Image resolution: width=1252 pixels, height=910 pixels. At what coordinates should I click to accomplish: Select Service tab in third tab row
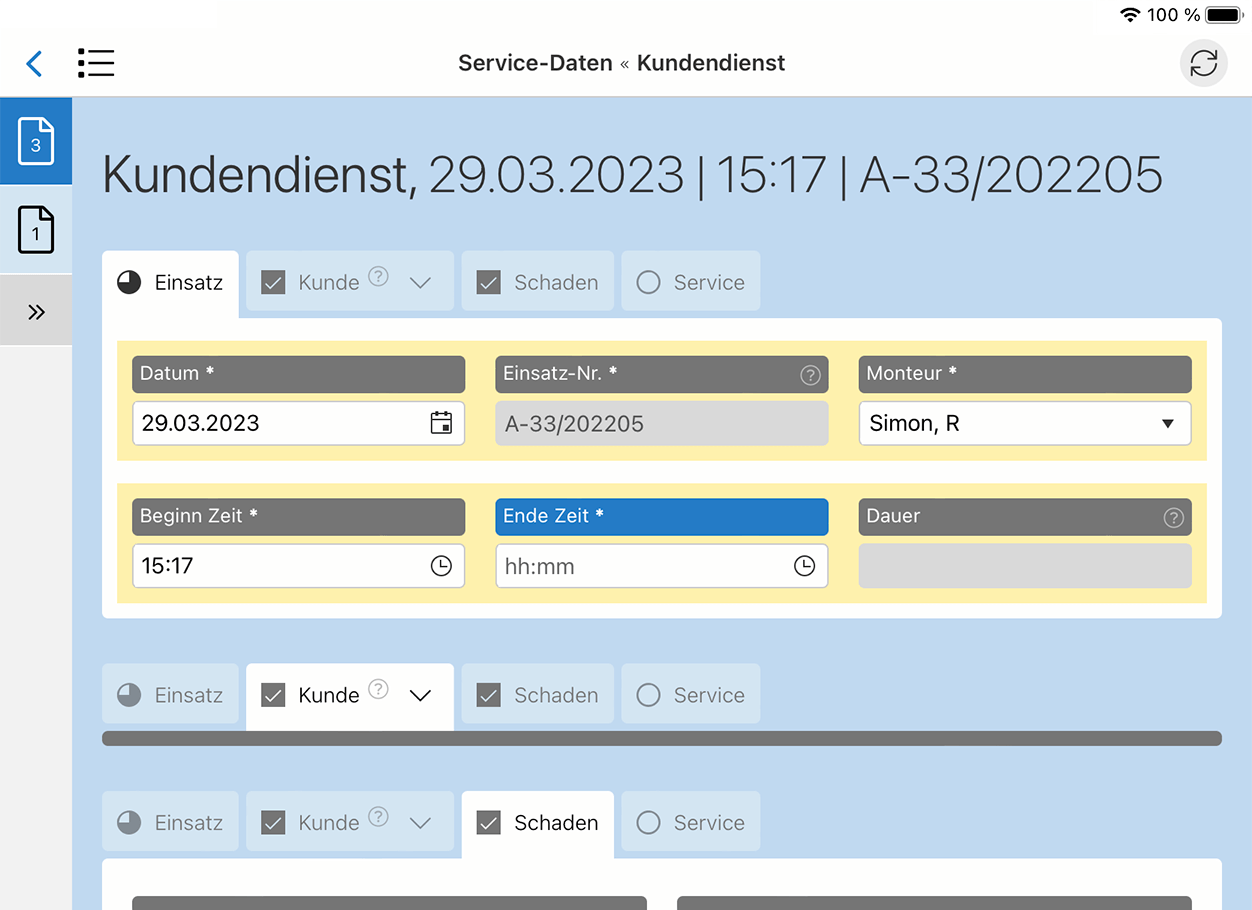point(691,823)
